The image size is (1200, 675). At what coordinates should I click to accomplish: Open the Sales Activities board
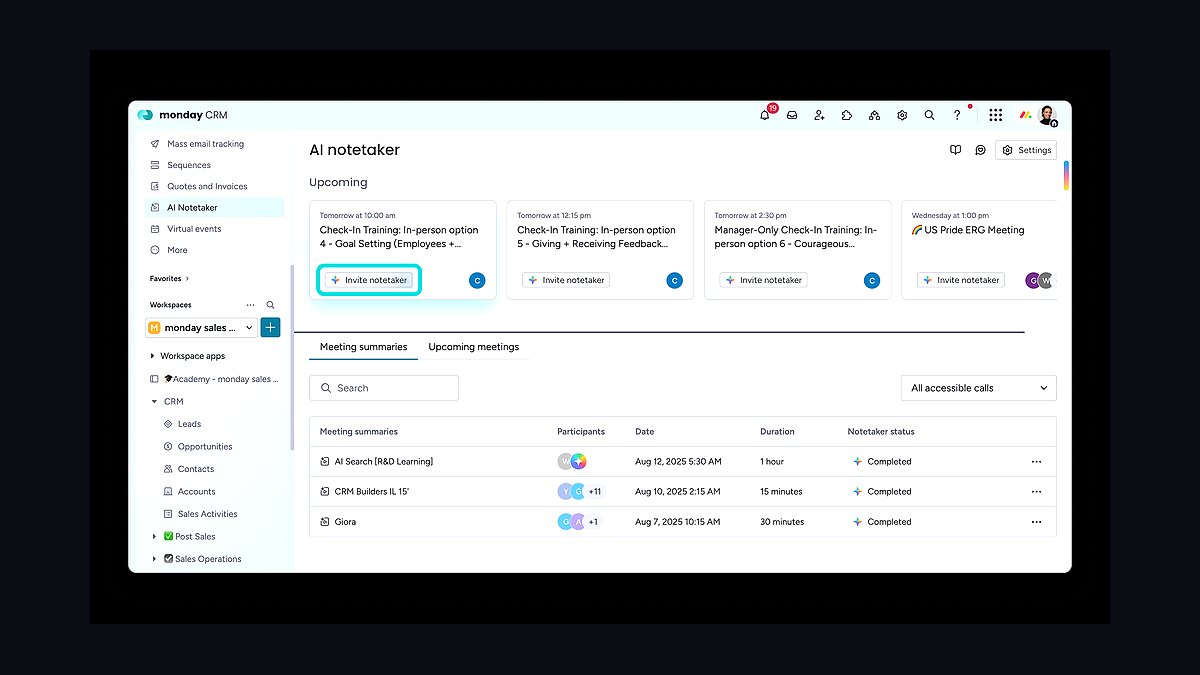(x=207, y=514)
